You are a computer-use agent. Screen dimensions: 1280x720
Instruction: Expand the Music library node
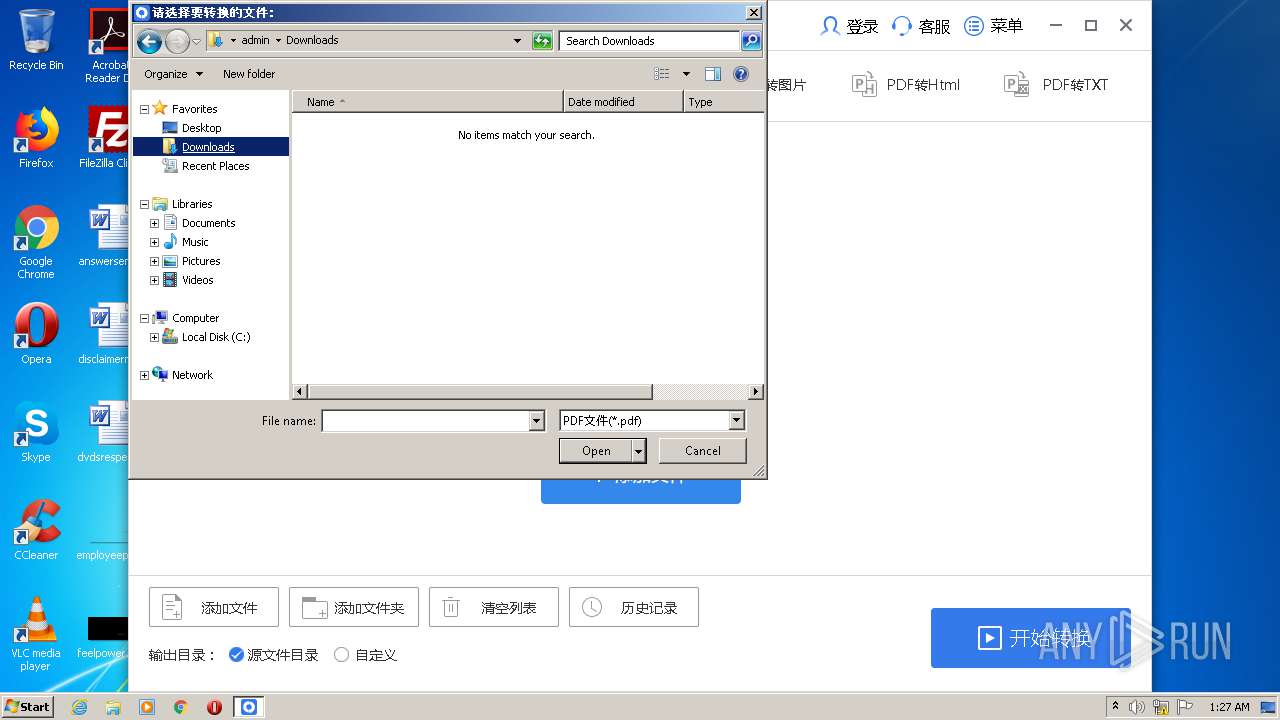(154, 242)
